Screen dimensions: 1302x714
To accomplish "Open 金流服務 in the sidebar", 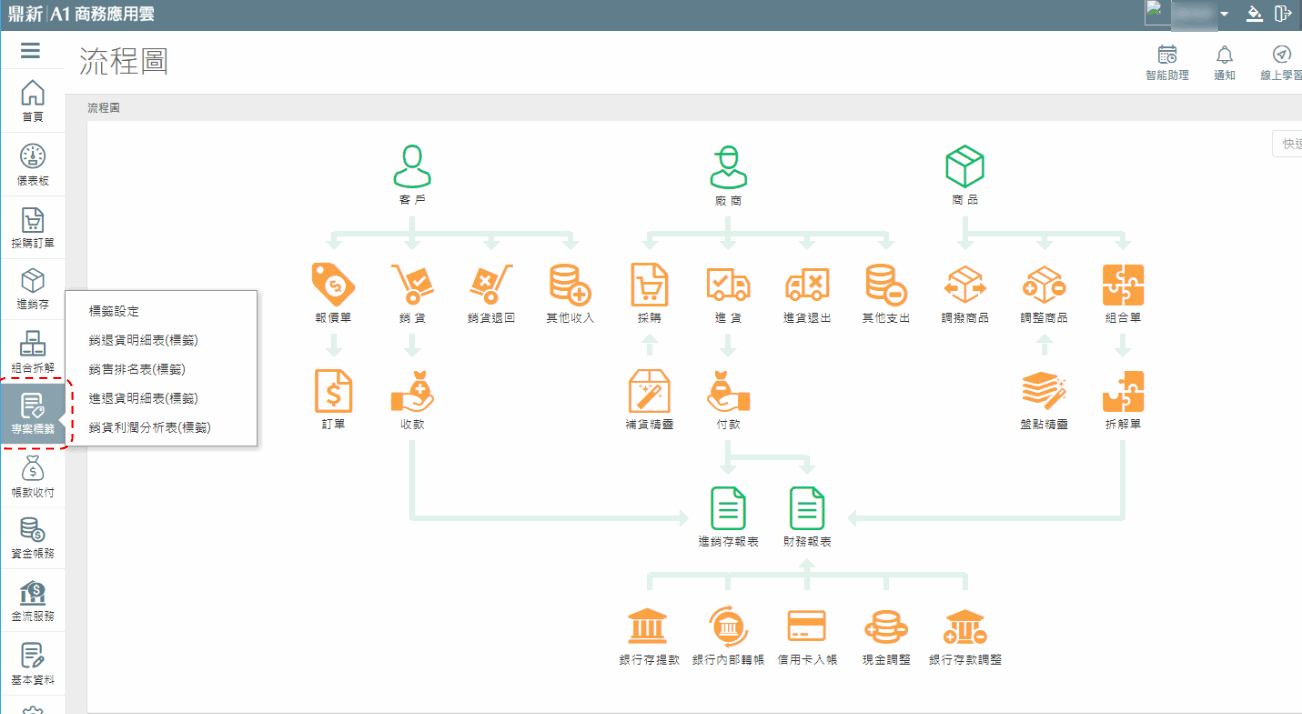I will 33,601.
